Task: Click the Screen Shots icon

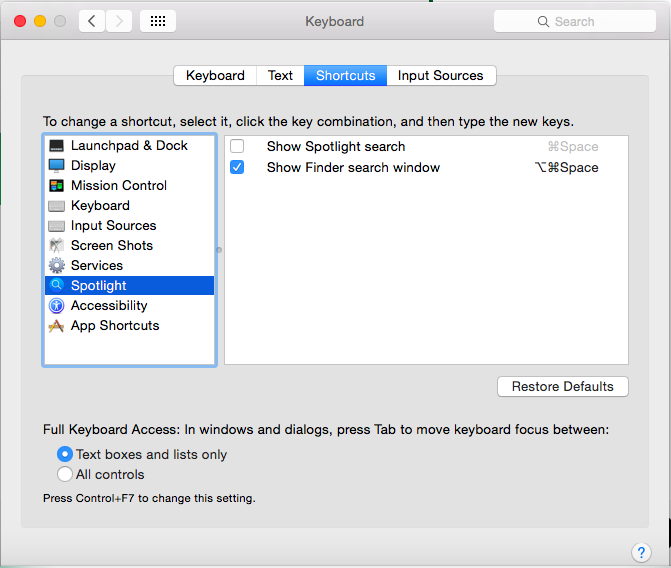Action: (x=56, y=245)
